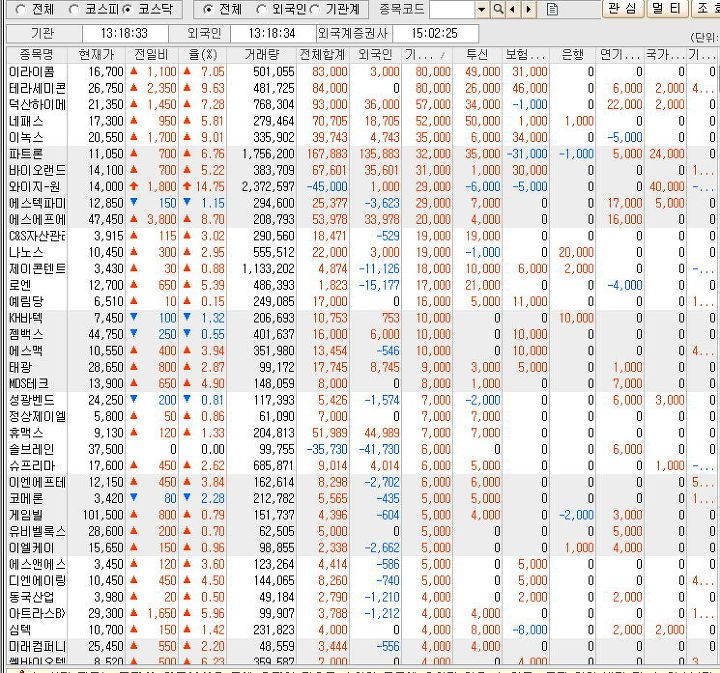This screenshot has height=673, width=720.
Task: Select the 외국인 radio button
Action: pyautogui.click(x=261, y=10)
